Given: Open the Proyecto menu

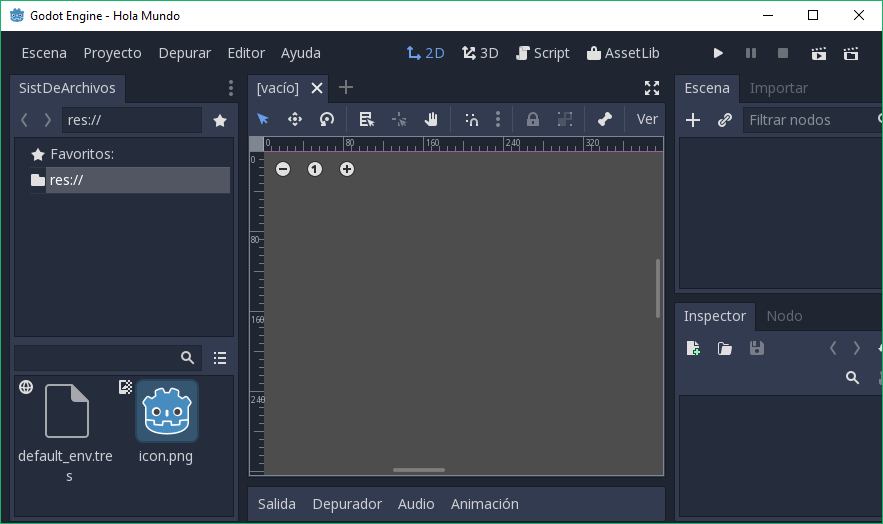Looking at the screenshot, I should (x=113, y=53).
